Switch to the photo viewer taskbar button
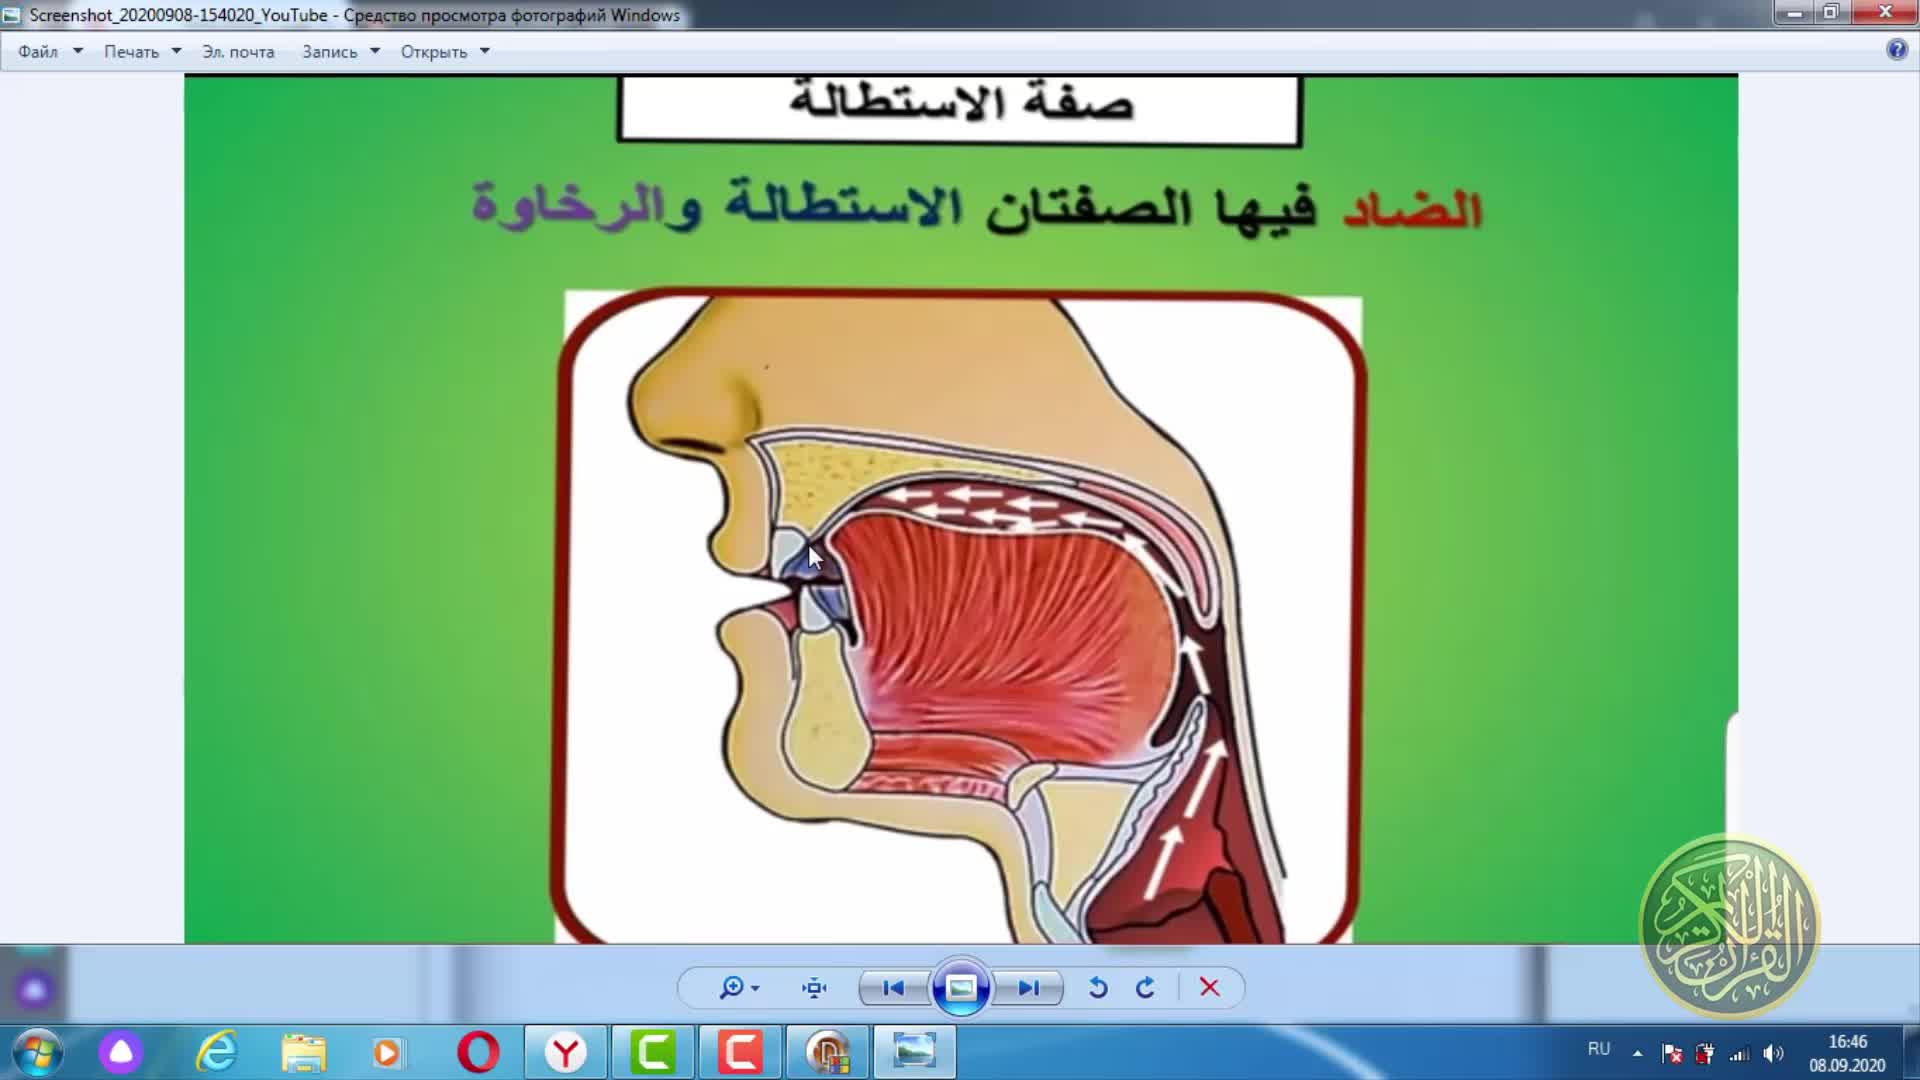The height and width of the screenshot is (1080, 1920). pos(914,1053)
